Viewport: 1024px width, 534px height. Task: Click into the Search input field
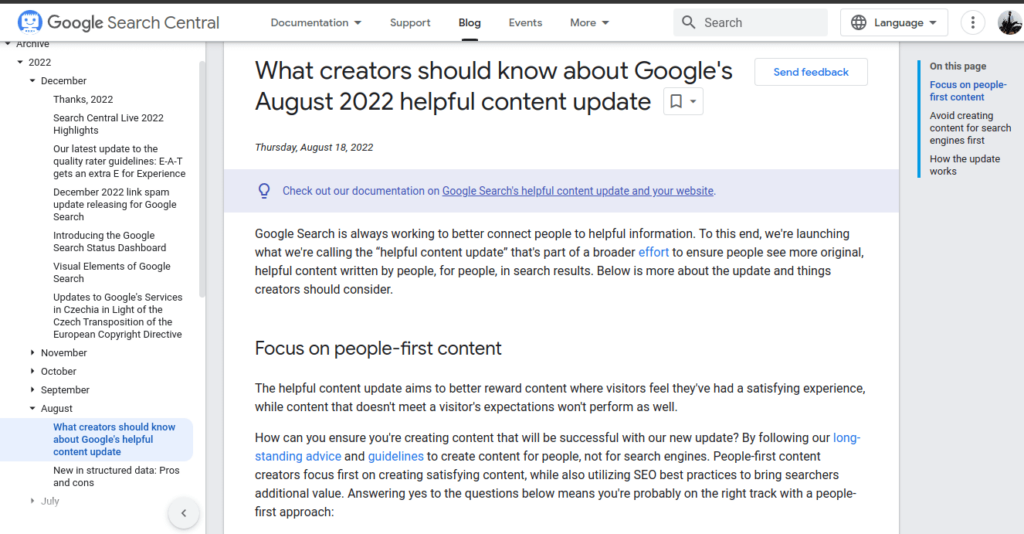761,22
